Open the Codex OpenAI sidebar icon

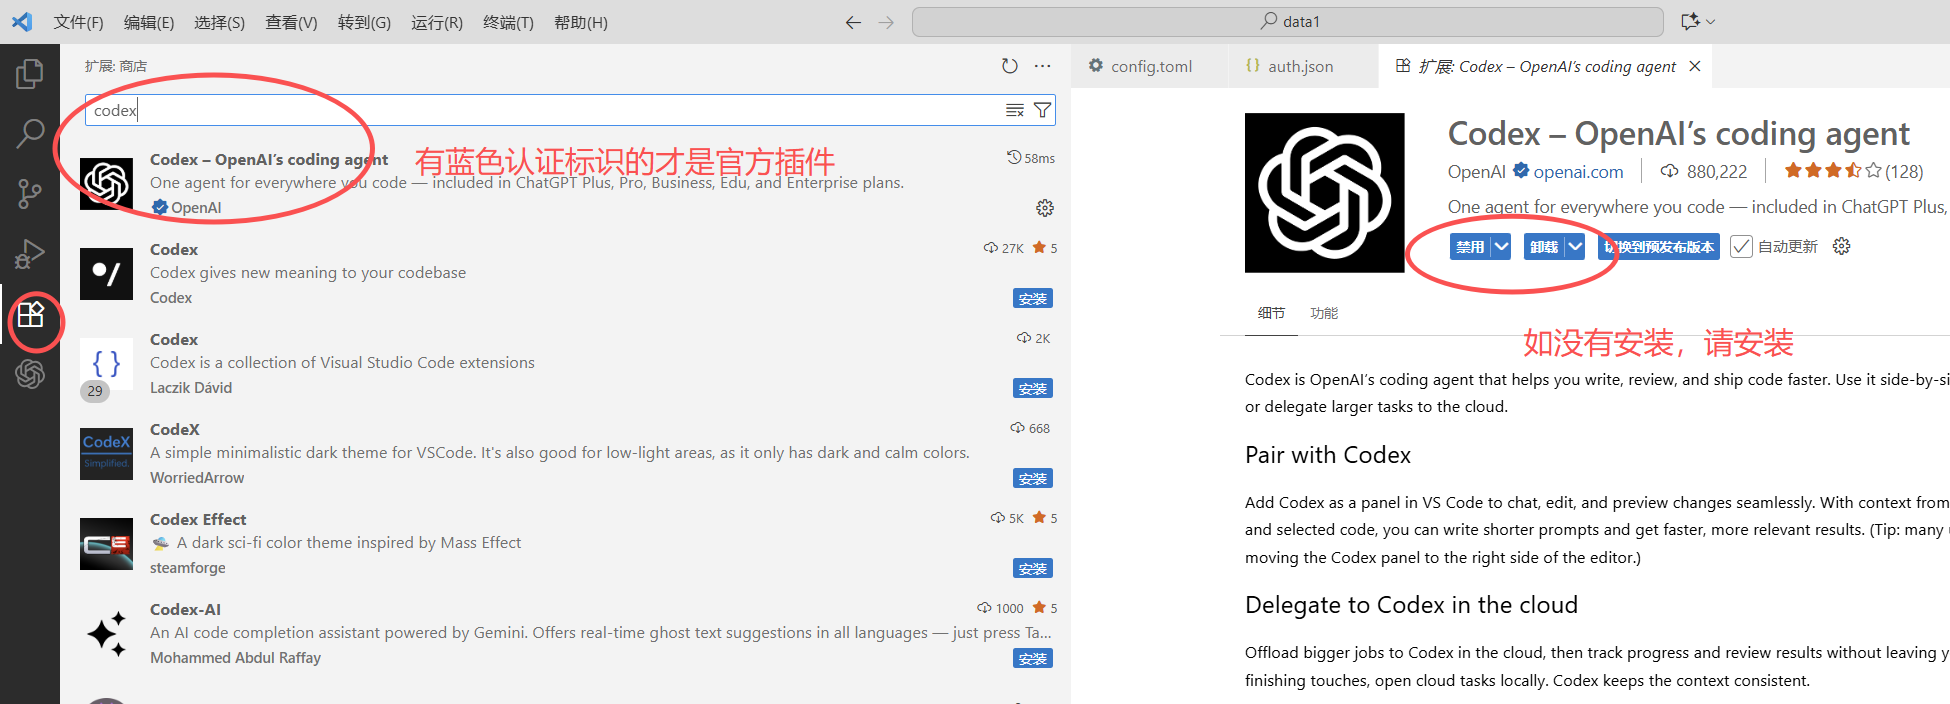30,374
